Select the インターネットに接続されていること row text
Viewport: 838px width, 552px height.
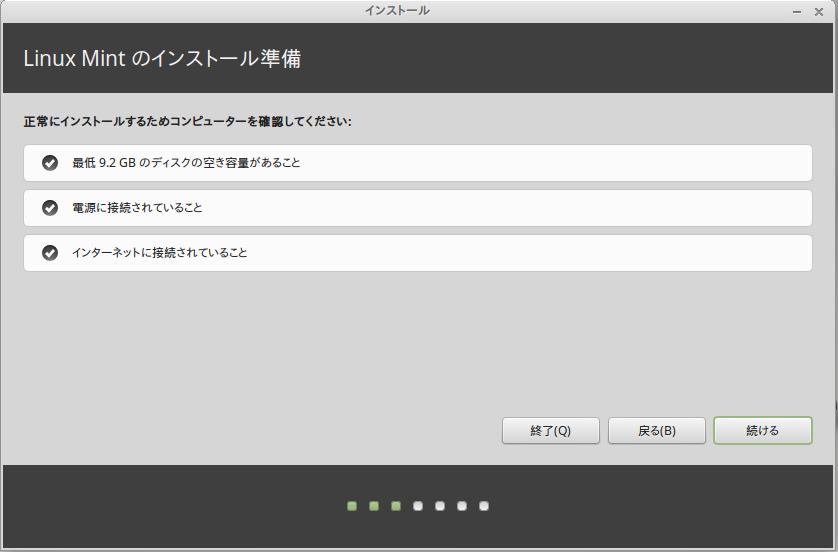[159, 253]
